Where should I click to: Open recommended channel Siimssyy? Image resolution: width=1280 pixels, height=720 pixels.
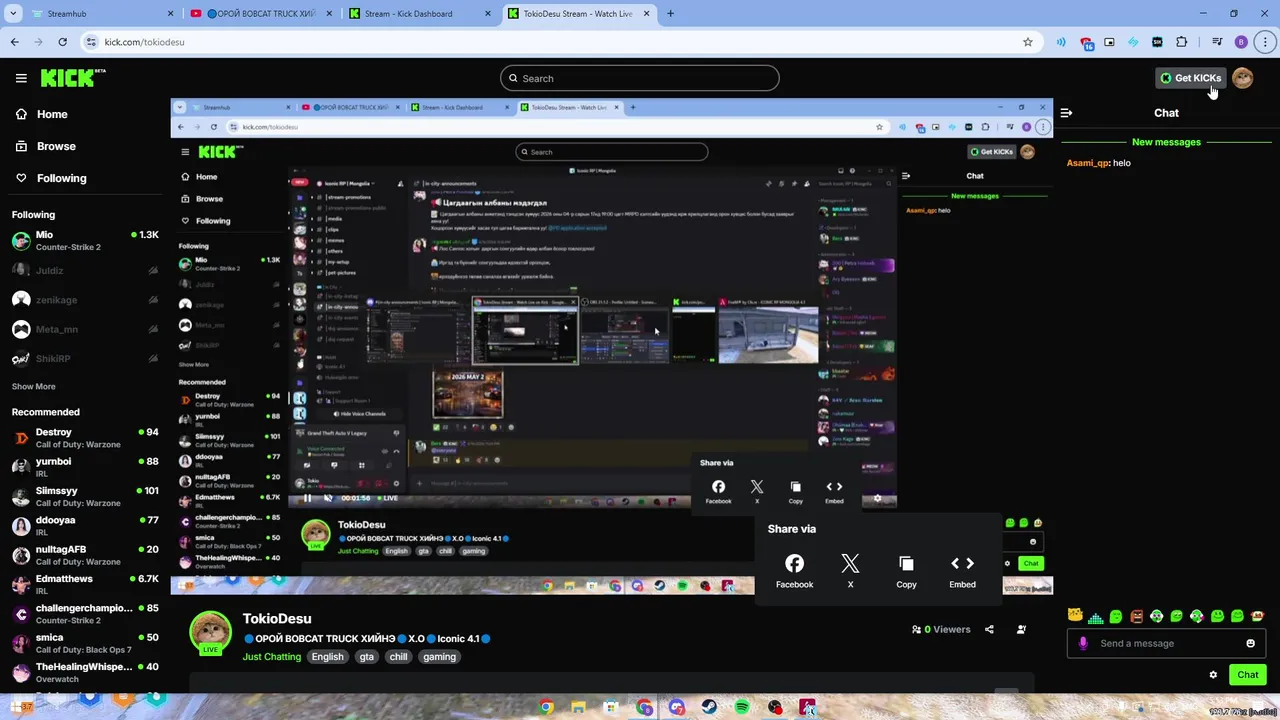[x=85, y=497]
